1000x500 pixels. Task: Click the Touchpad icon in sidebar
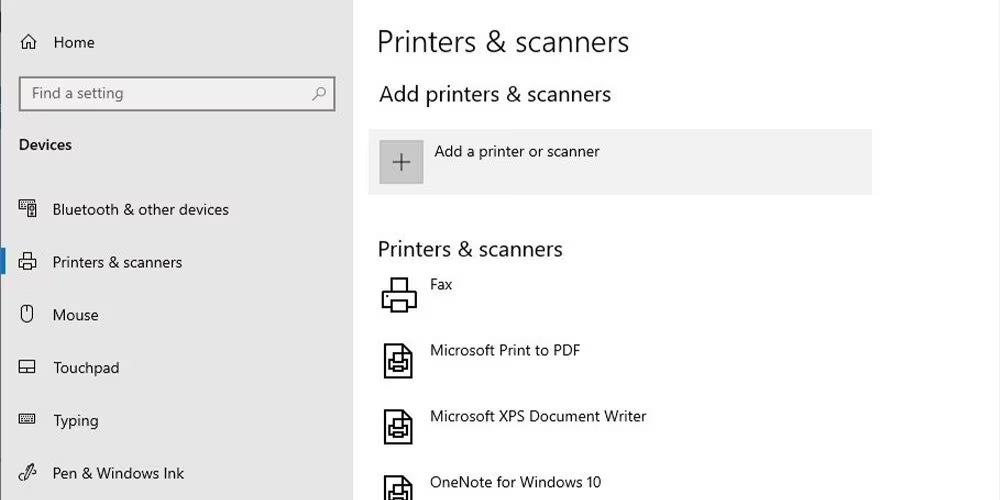coord(27,367)
